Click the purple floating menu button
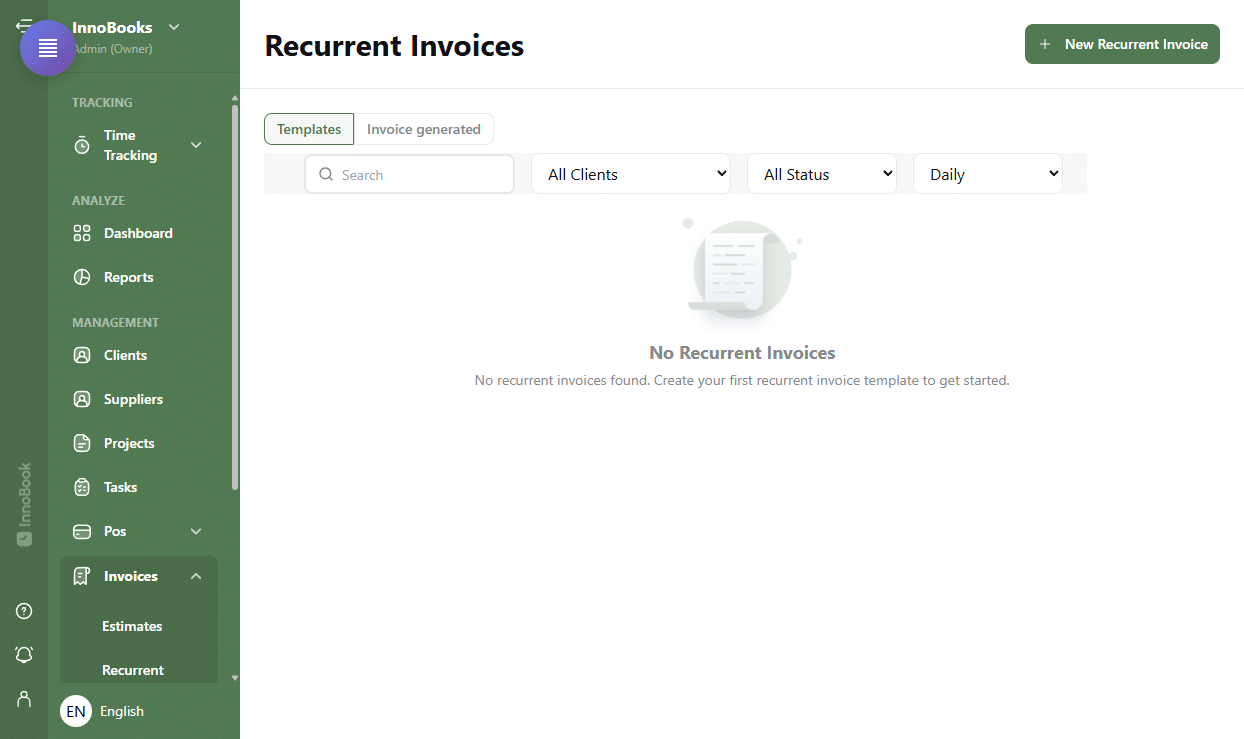The image size is (1244, 739). pyautogui.click(x=48, y=48)
